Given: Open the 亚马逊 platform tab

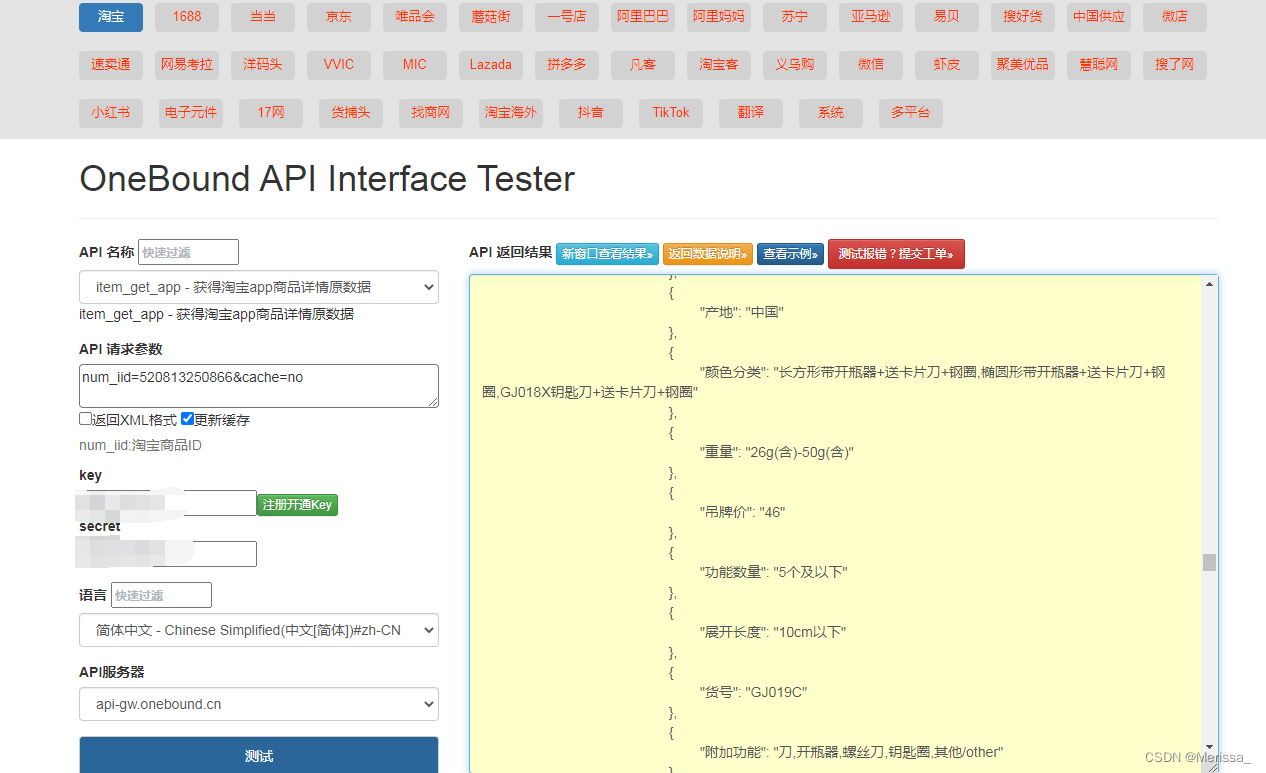Looking at the screenshot, I should click(x=871, y=17).
